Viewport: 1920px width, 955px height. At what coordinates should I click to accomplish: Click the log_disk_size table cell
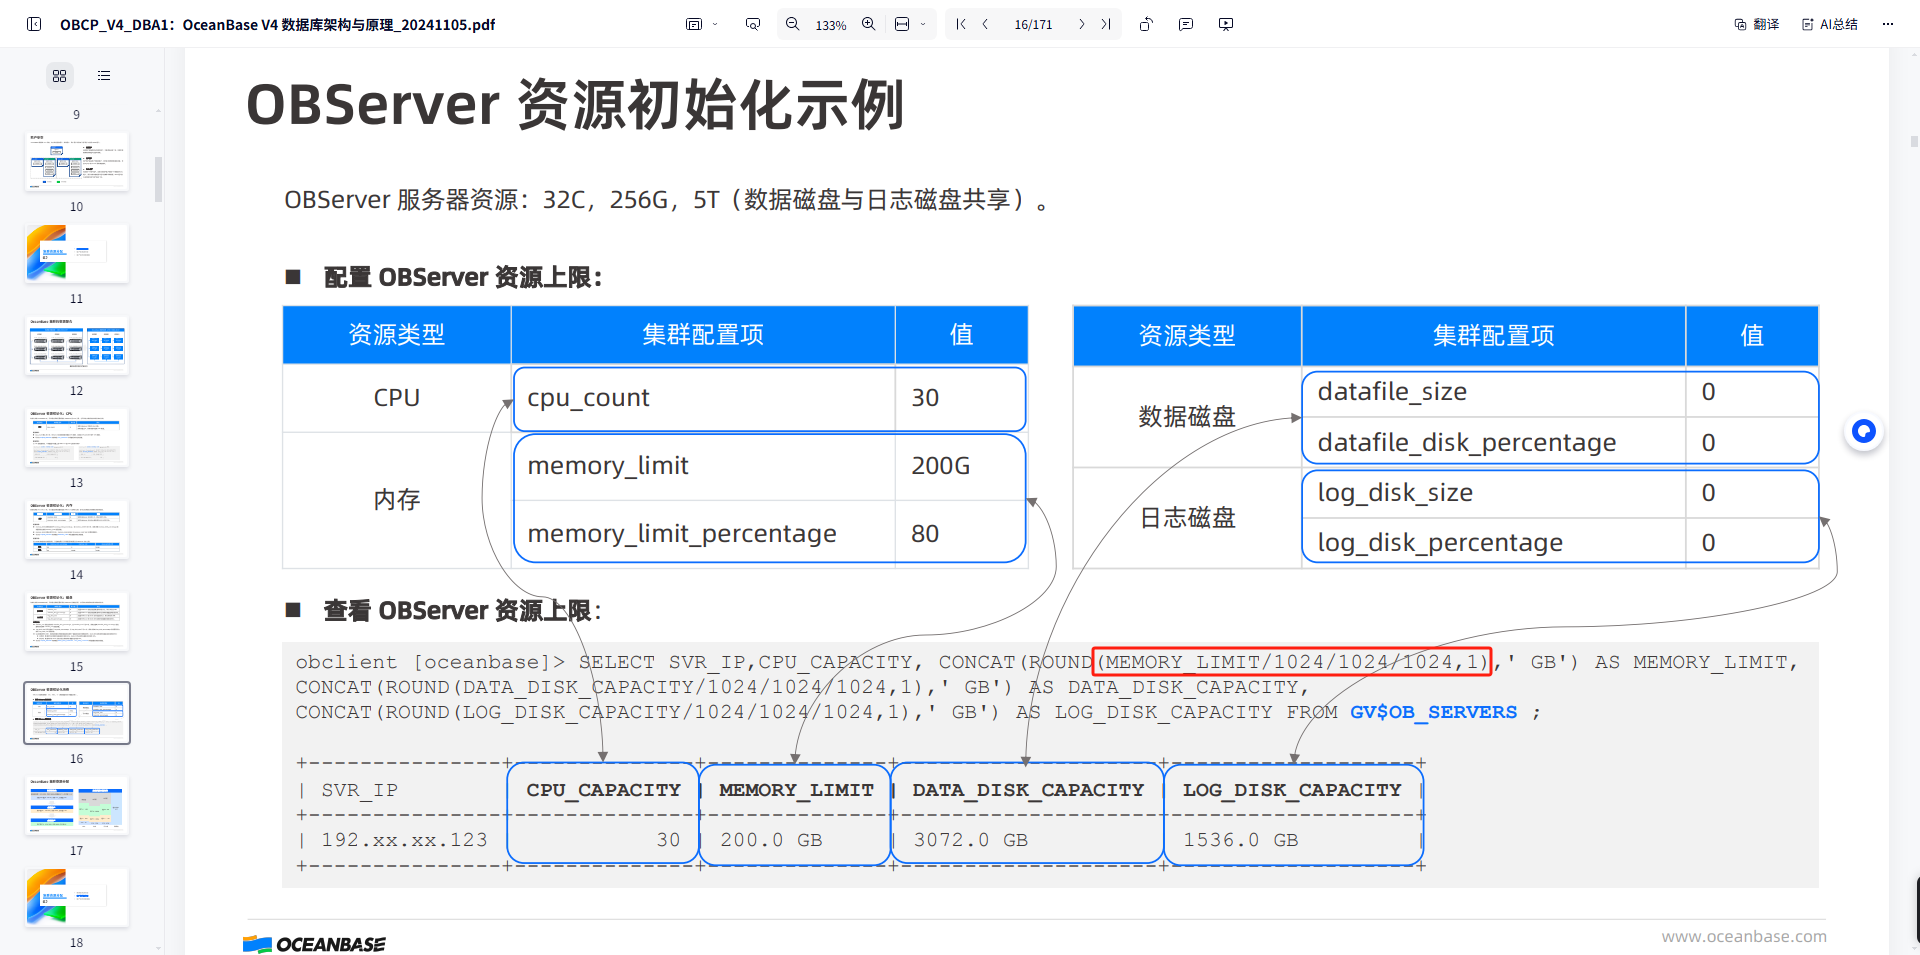click(x=1494, y=493)
